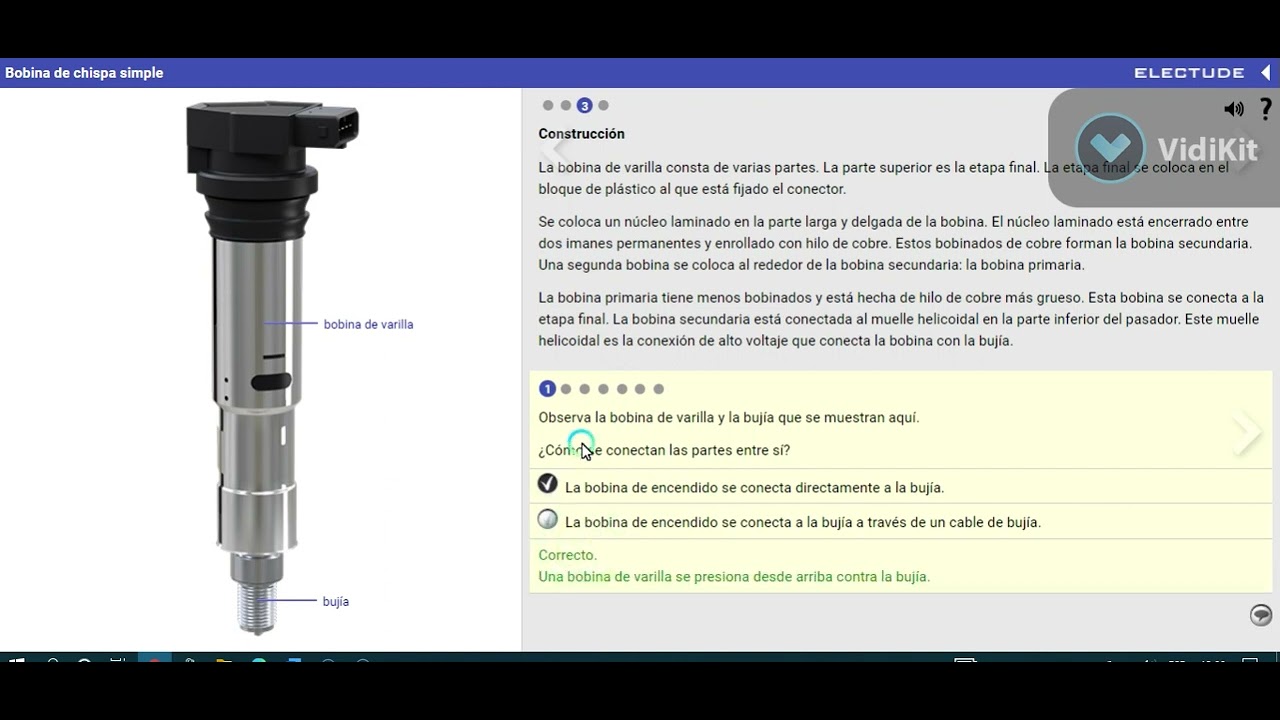The image size is (1280, 720).
Task: Go to question dot five
Action: [622, 389]
